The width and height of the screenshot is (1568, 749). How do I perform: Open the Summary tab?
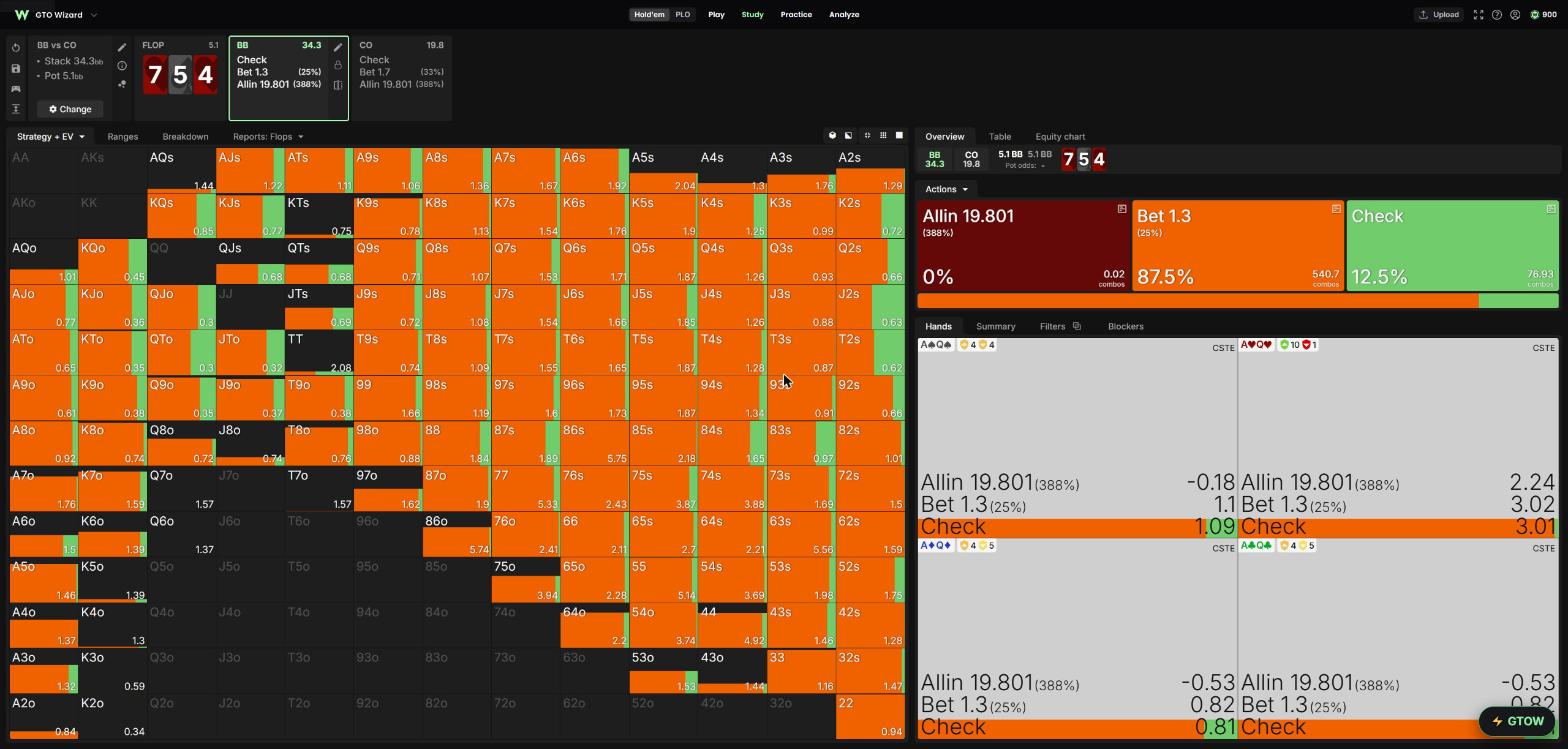(x=995, y=327)
